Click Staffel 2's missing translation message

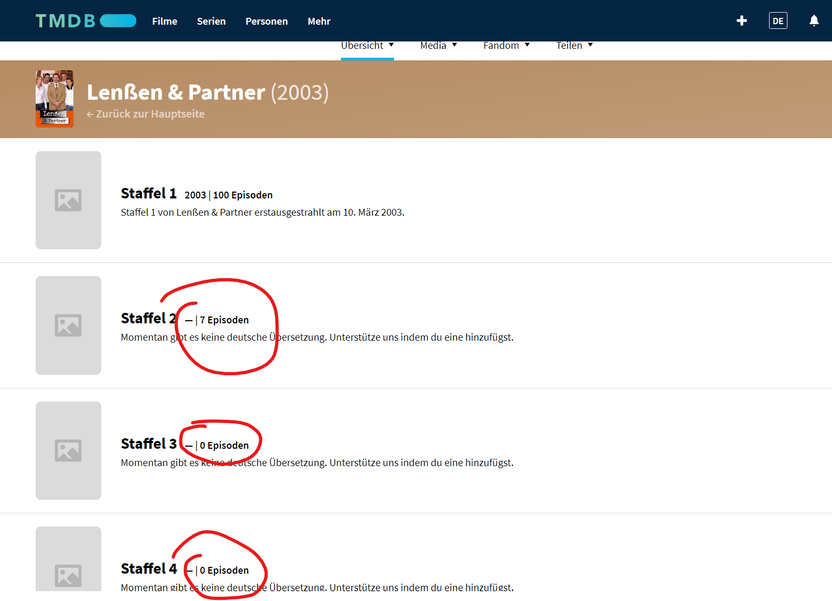[317, 337]
